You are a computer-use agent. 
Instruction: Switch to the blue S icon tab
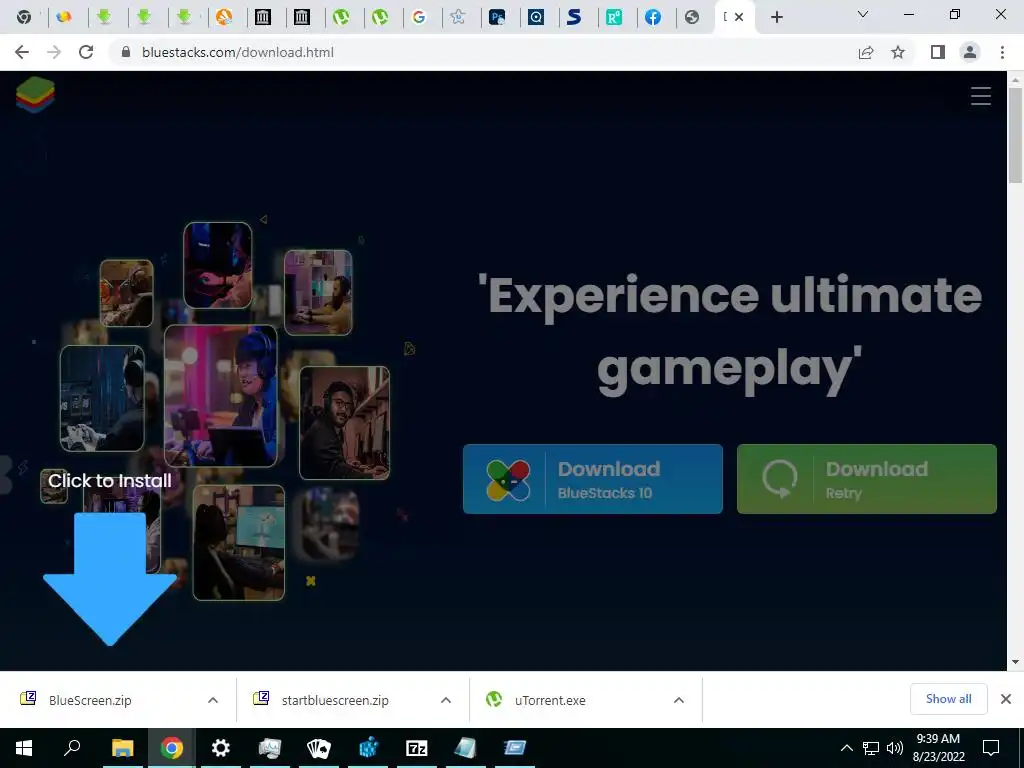tap(574, 17)
